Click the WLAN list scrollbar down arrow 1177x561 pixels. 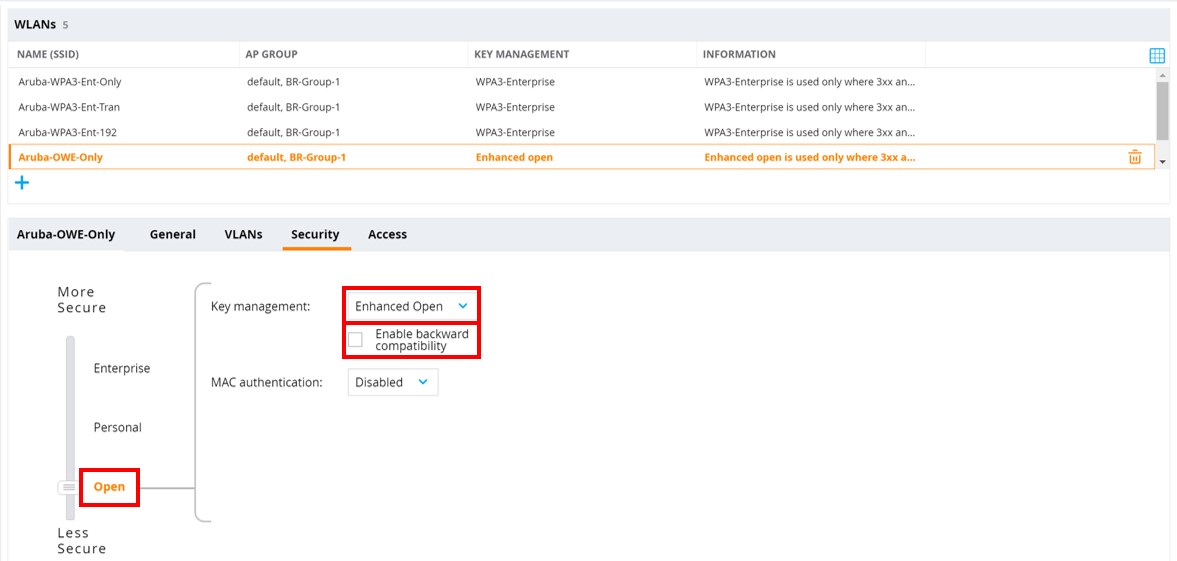coord(1163,162)
